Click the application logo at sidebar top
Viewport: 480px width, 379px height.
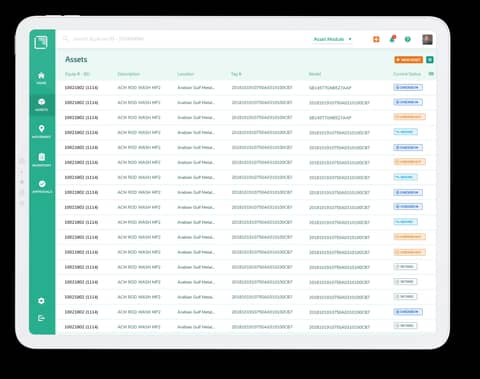[41, 42]
